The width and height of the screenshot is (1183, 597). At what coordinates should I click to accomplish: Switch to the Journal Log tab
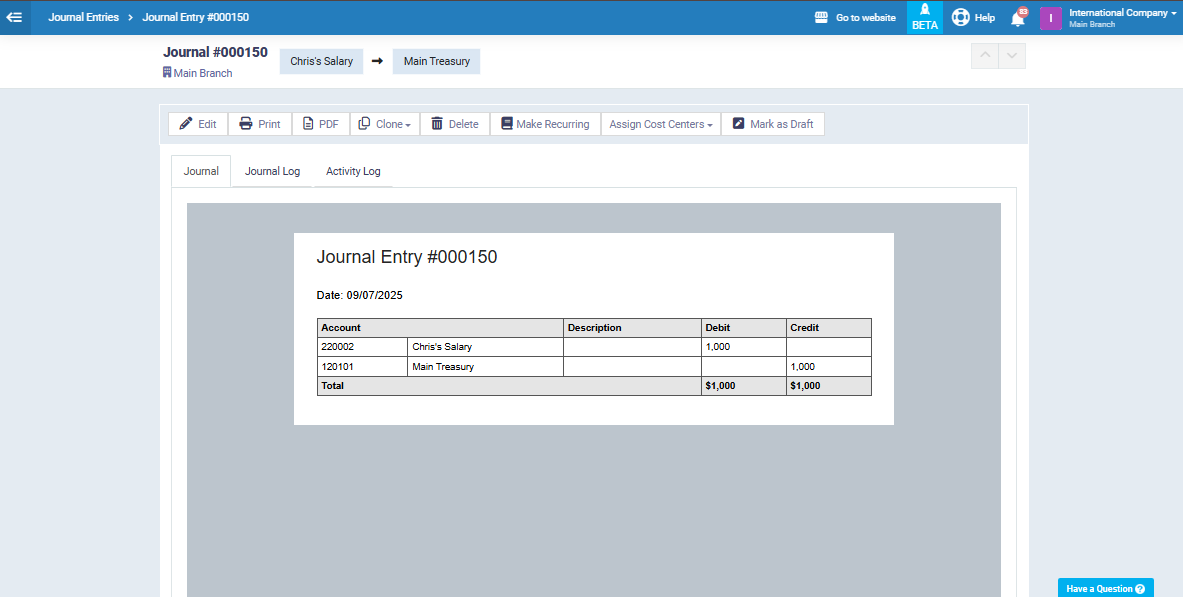[272, 171]
